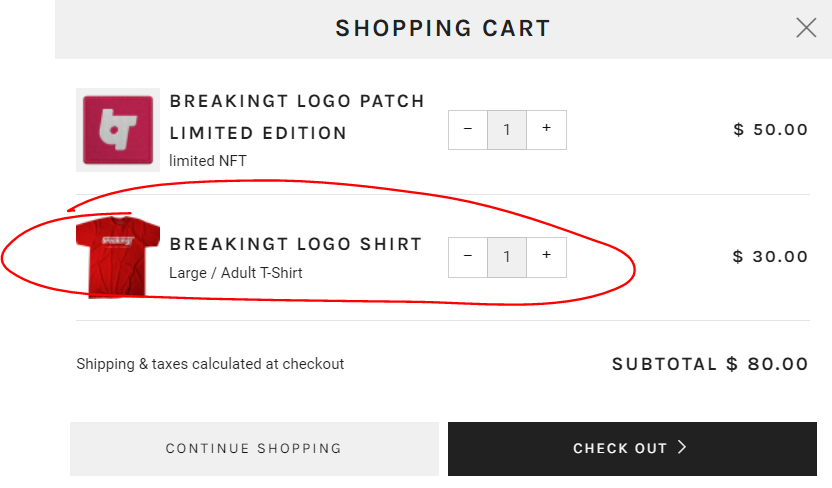Image resolution: width=832 pixels, height=488 pixels.
Task: Click the $ 50.00 patch price
Action: 770,129
